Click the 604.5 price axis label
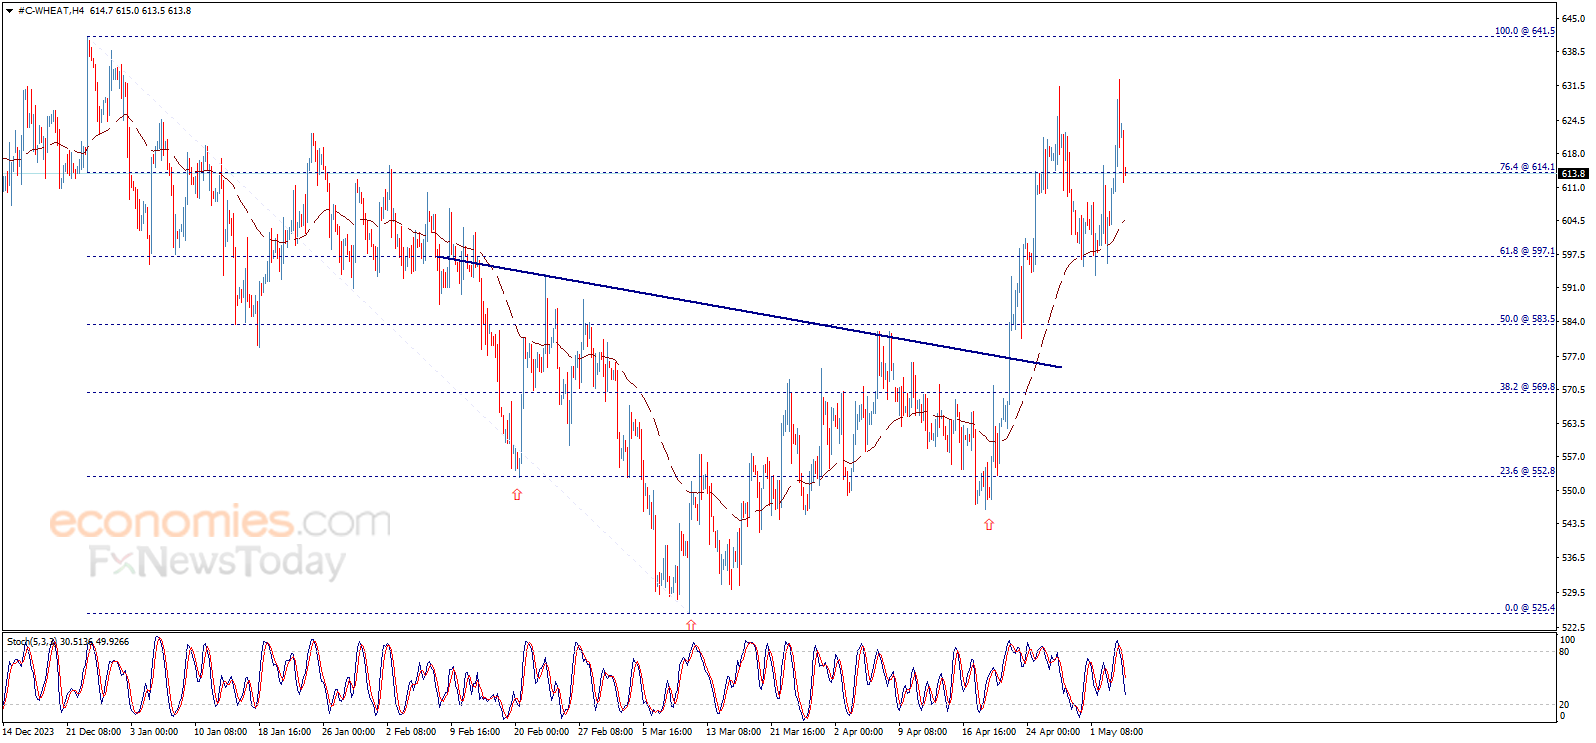1596x743 pixels. [1574, 221]
